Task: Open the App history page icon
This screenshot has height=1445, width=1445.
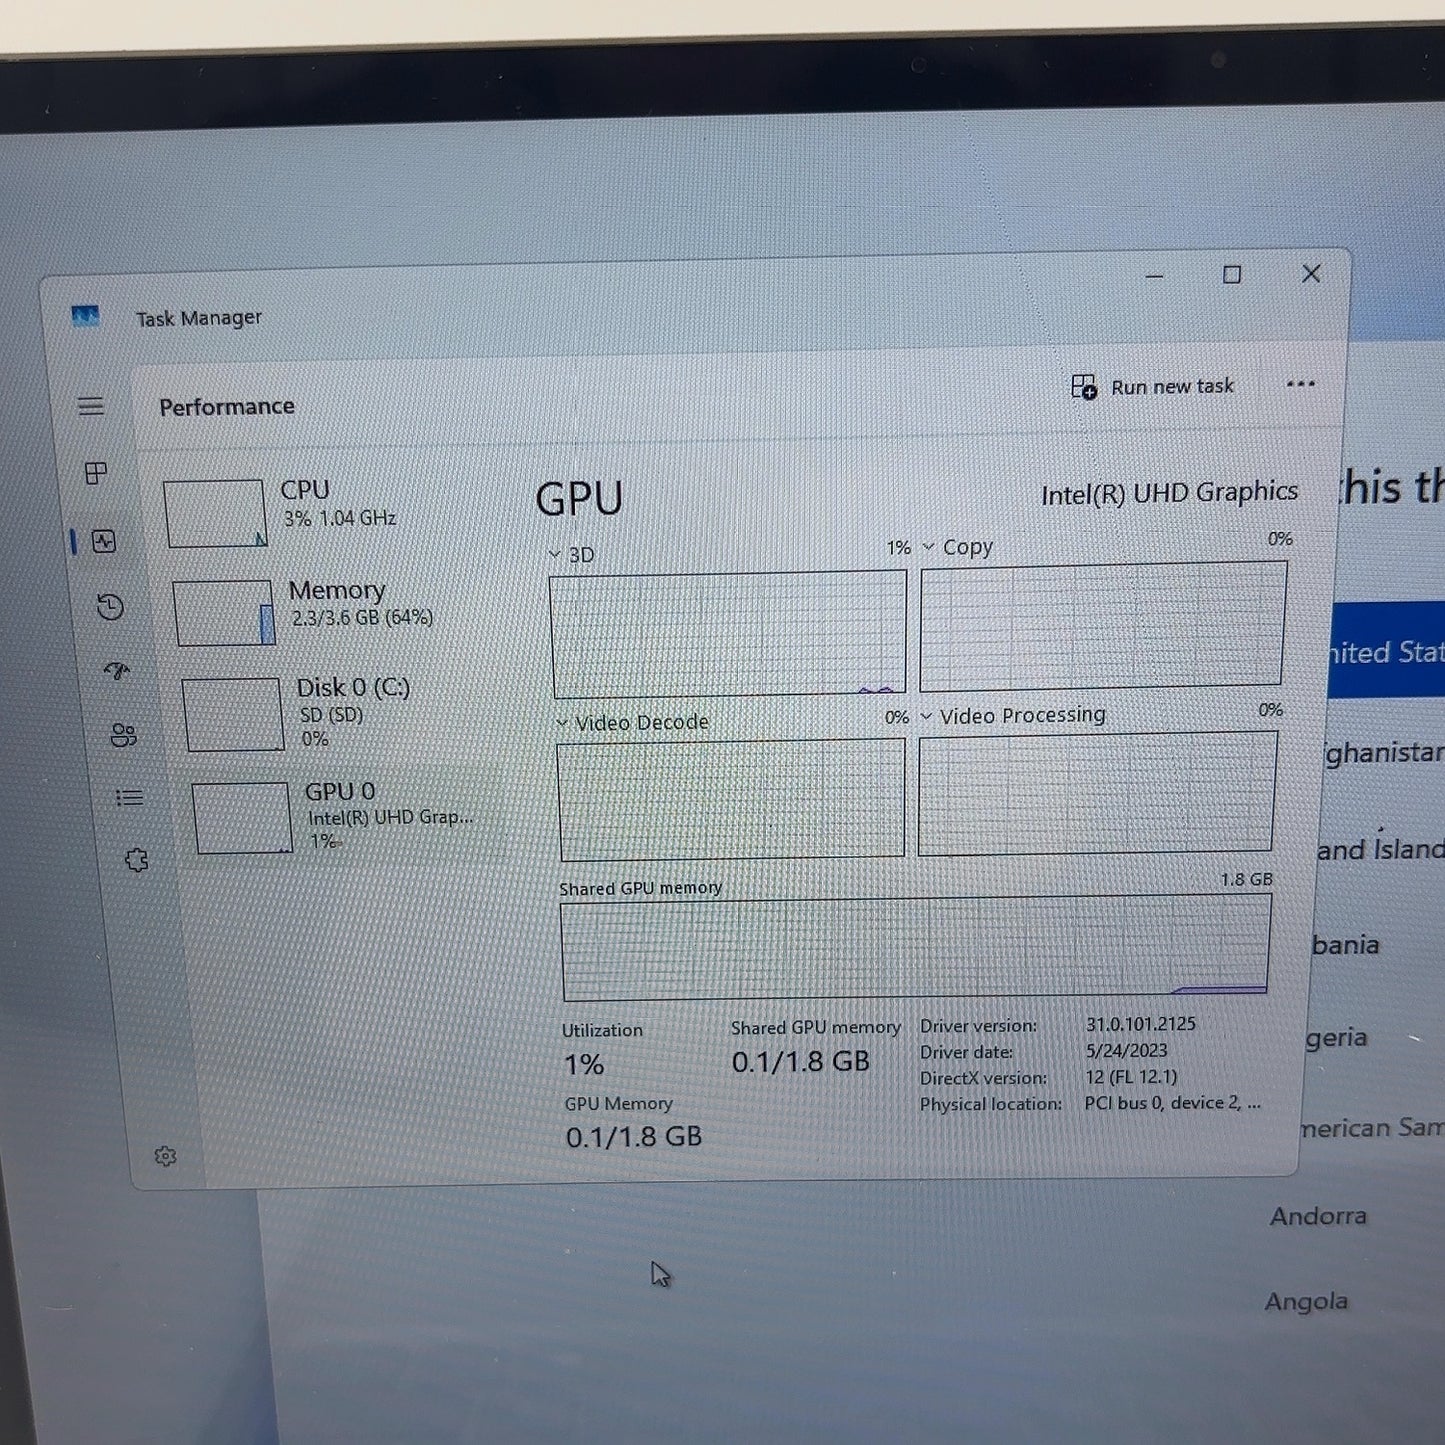Action: (110, 607)
